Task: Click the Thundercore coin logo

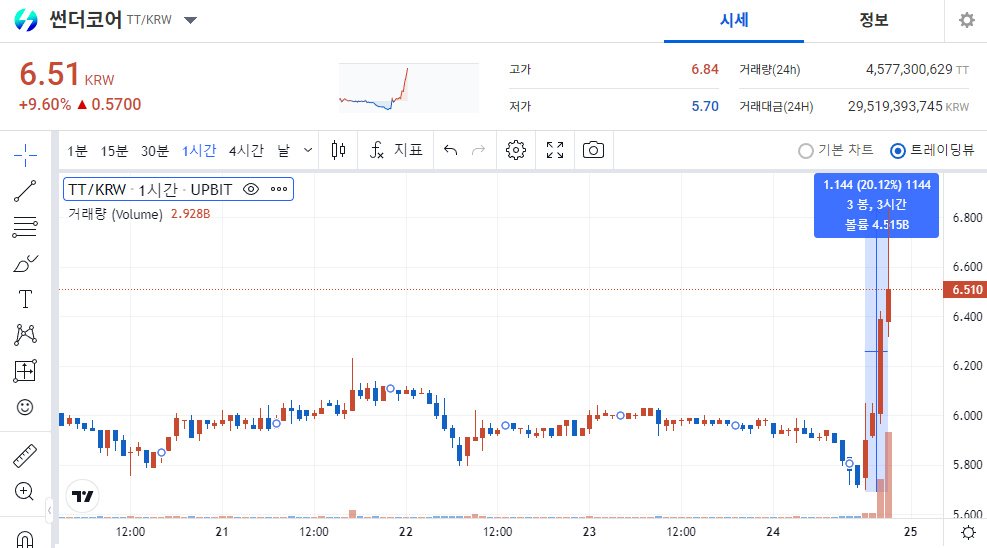Action: click(26, 20)
